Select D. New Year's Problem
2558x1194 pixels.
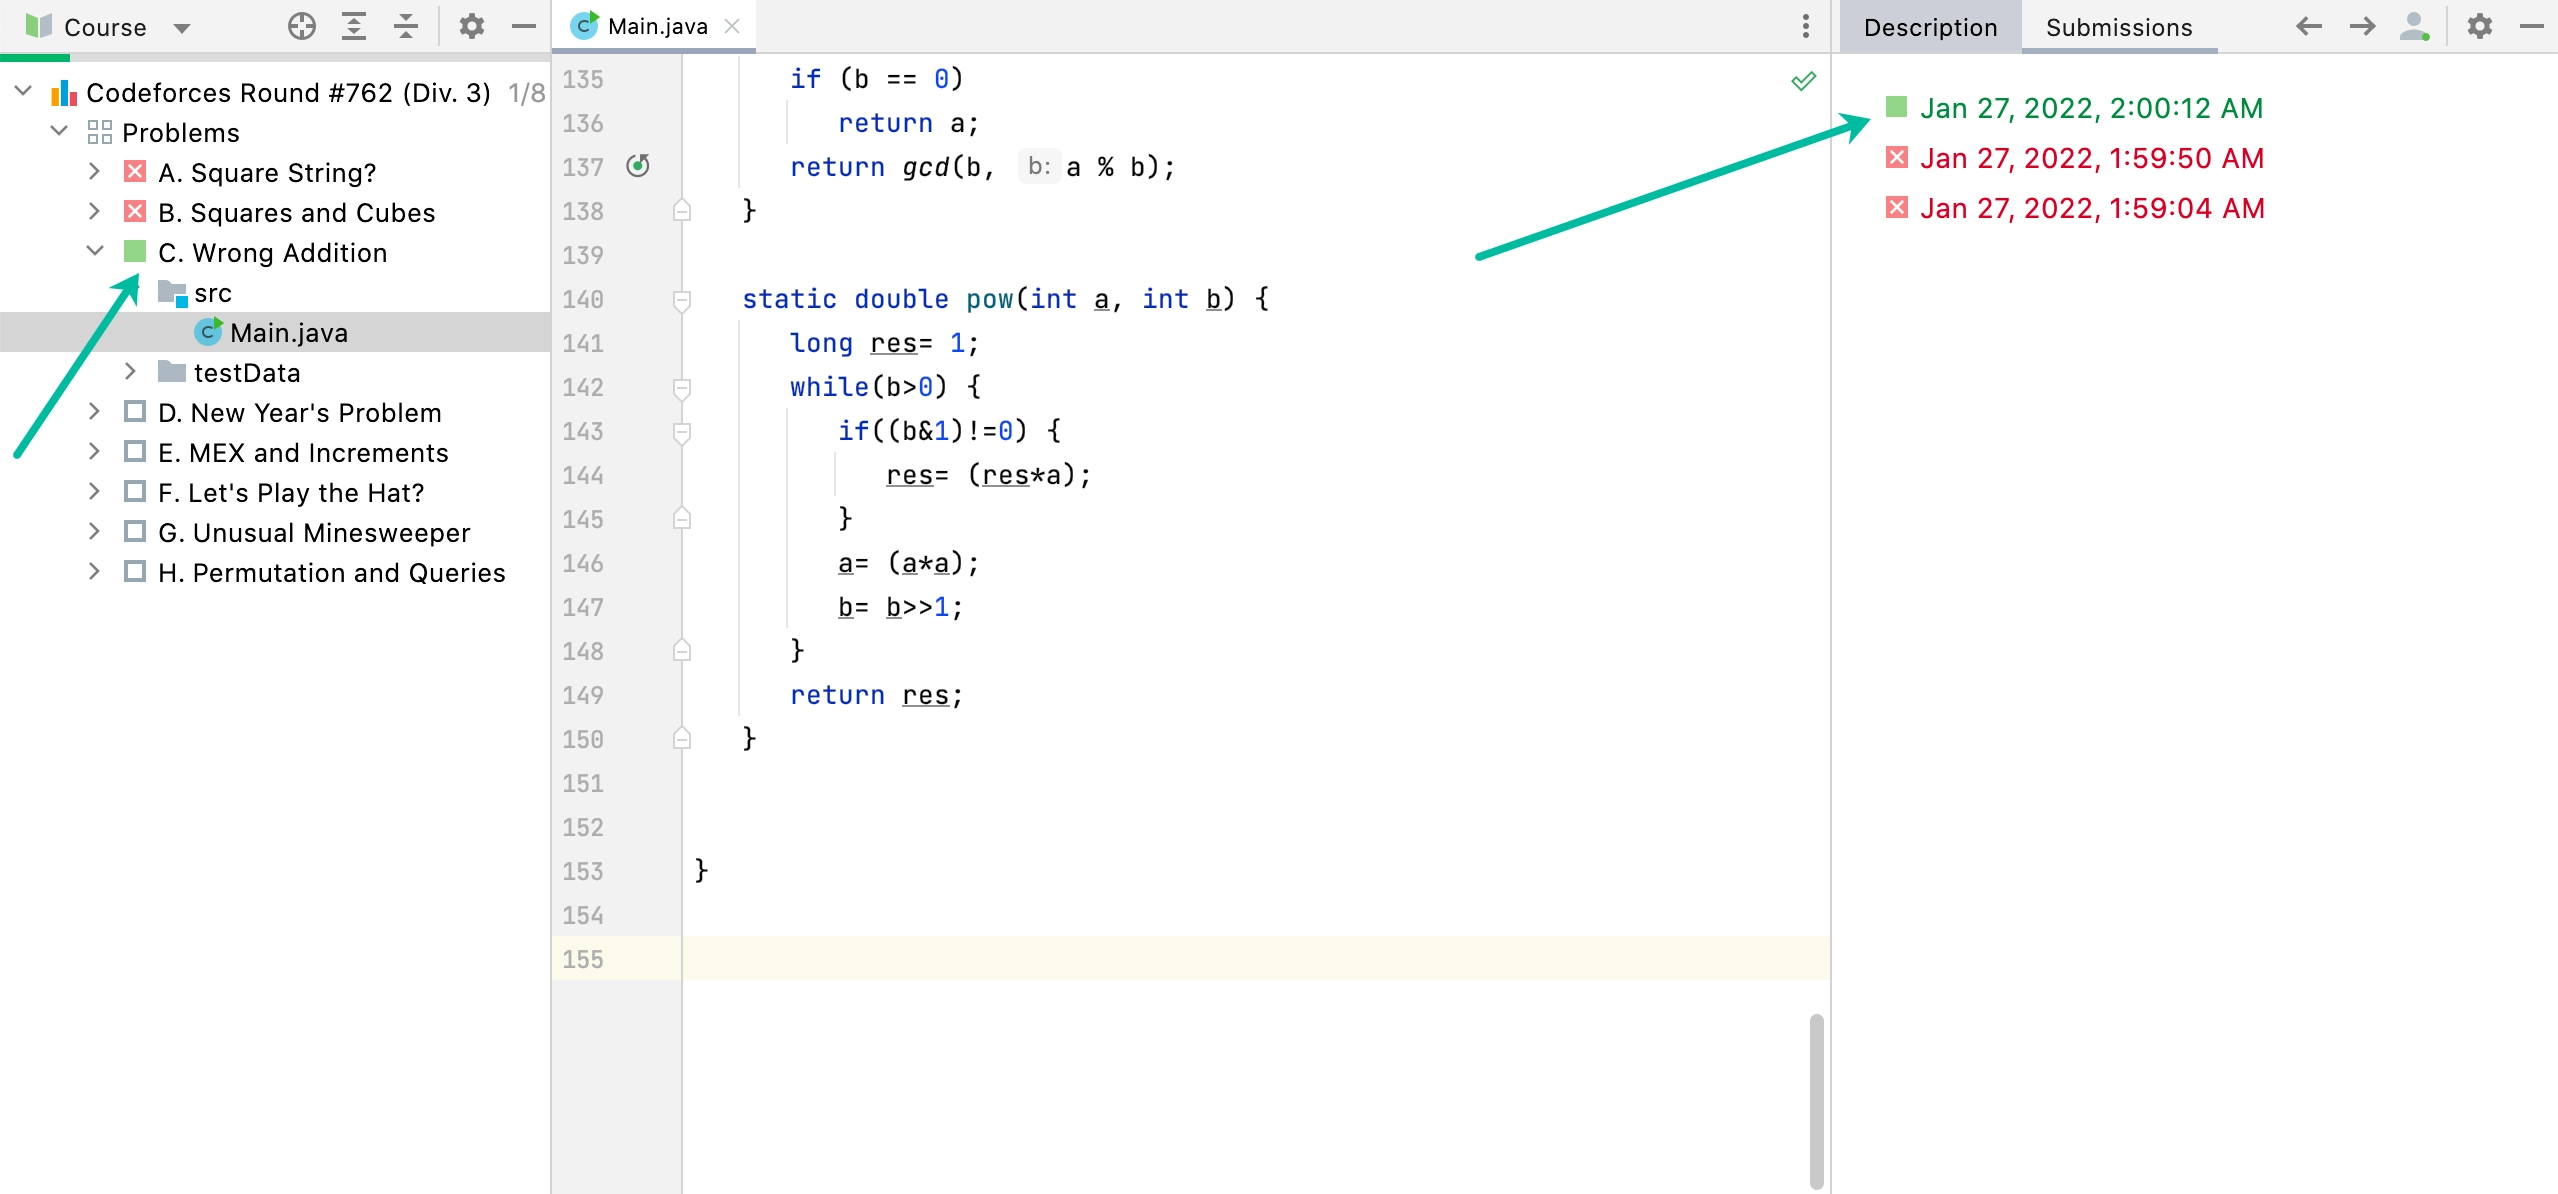coord(299,412)
